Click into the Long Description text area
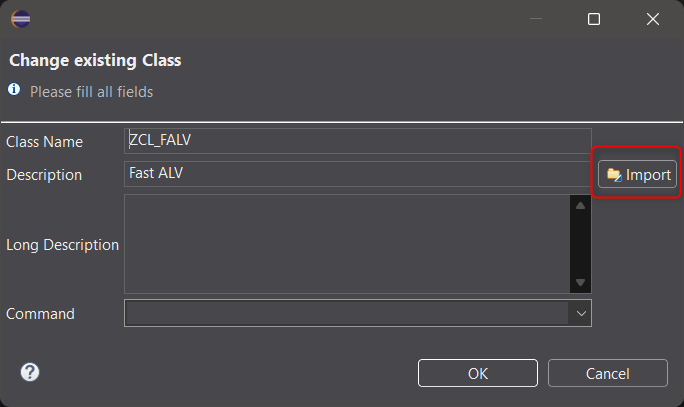The image size is (684, 407). click(347, 244)
